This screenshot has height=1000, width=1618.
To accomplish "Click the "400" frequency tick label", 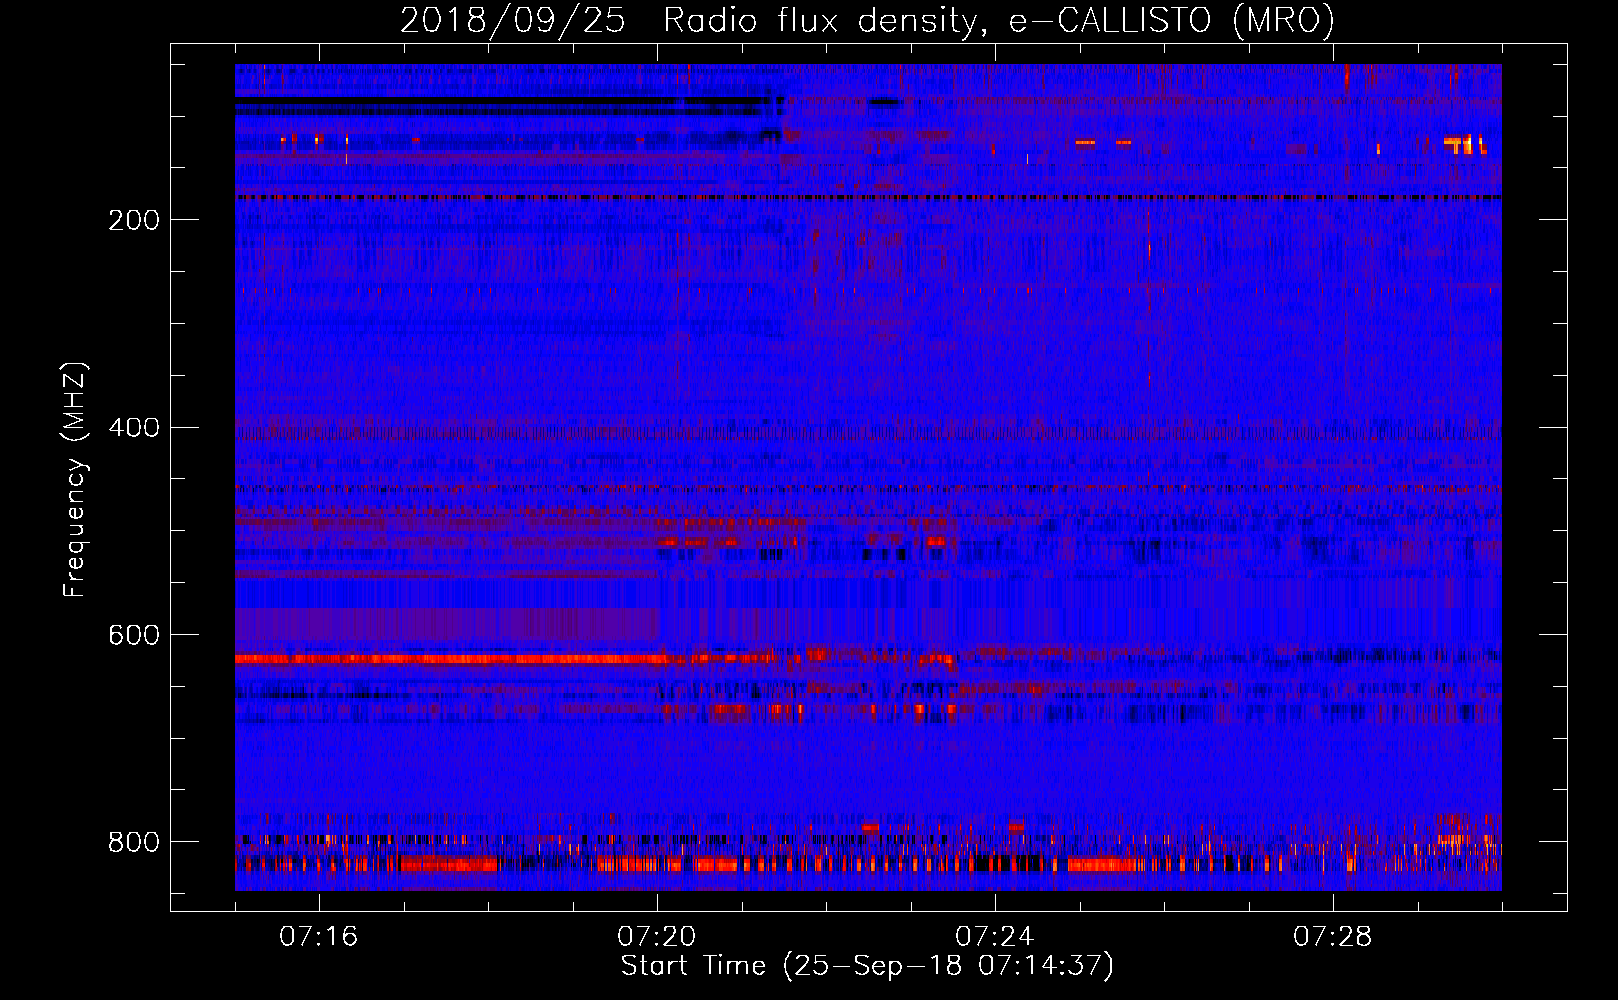I will click(133, 428).
